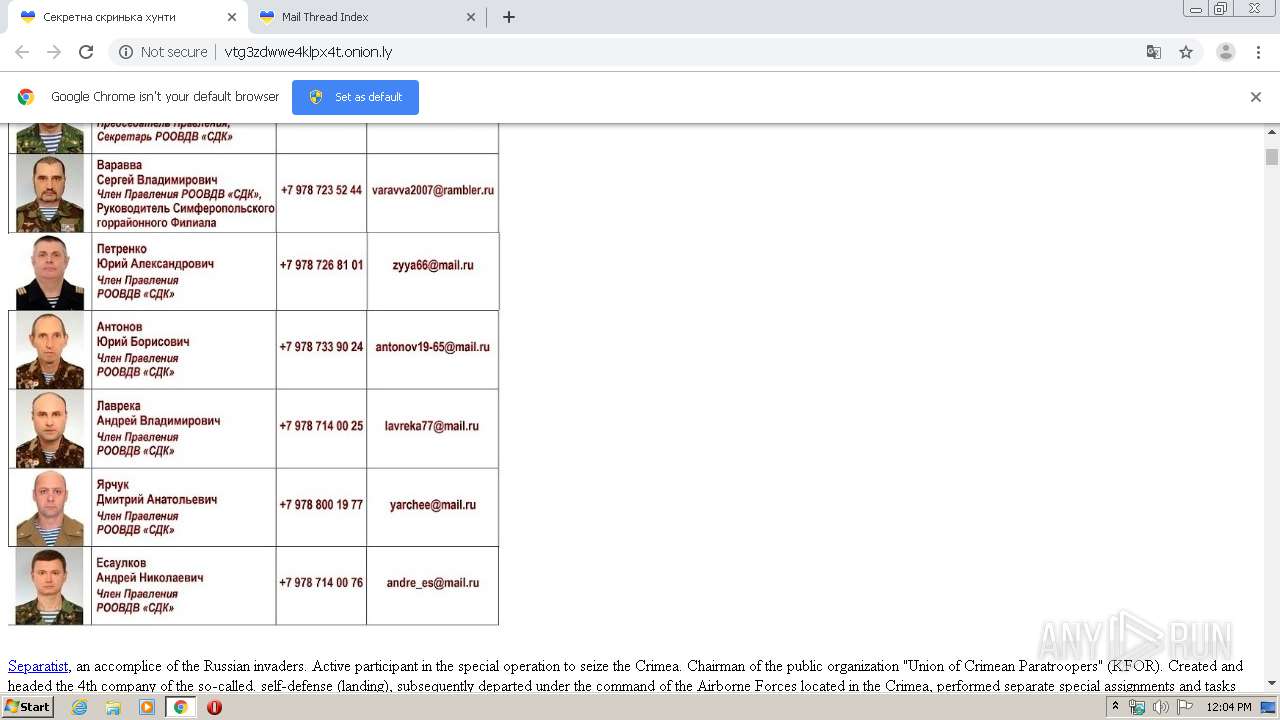Click photo of Ярчук Дмитрий Анатольевич
Image resolution: width=1280 pixels, height=720 pixels.
click(50, 508)
